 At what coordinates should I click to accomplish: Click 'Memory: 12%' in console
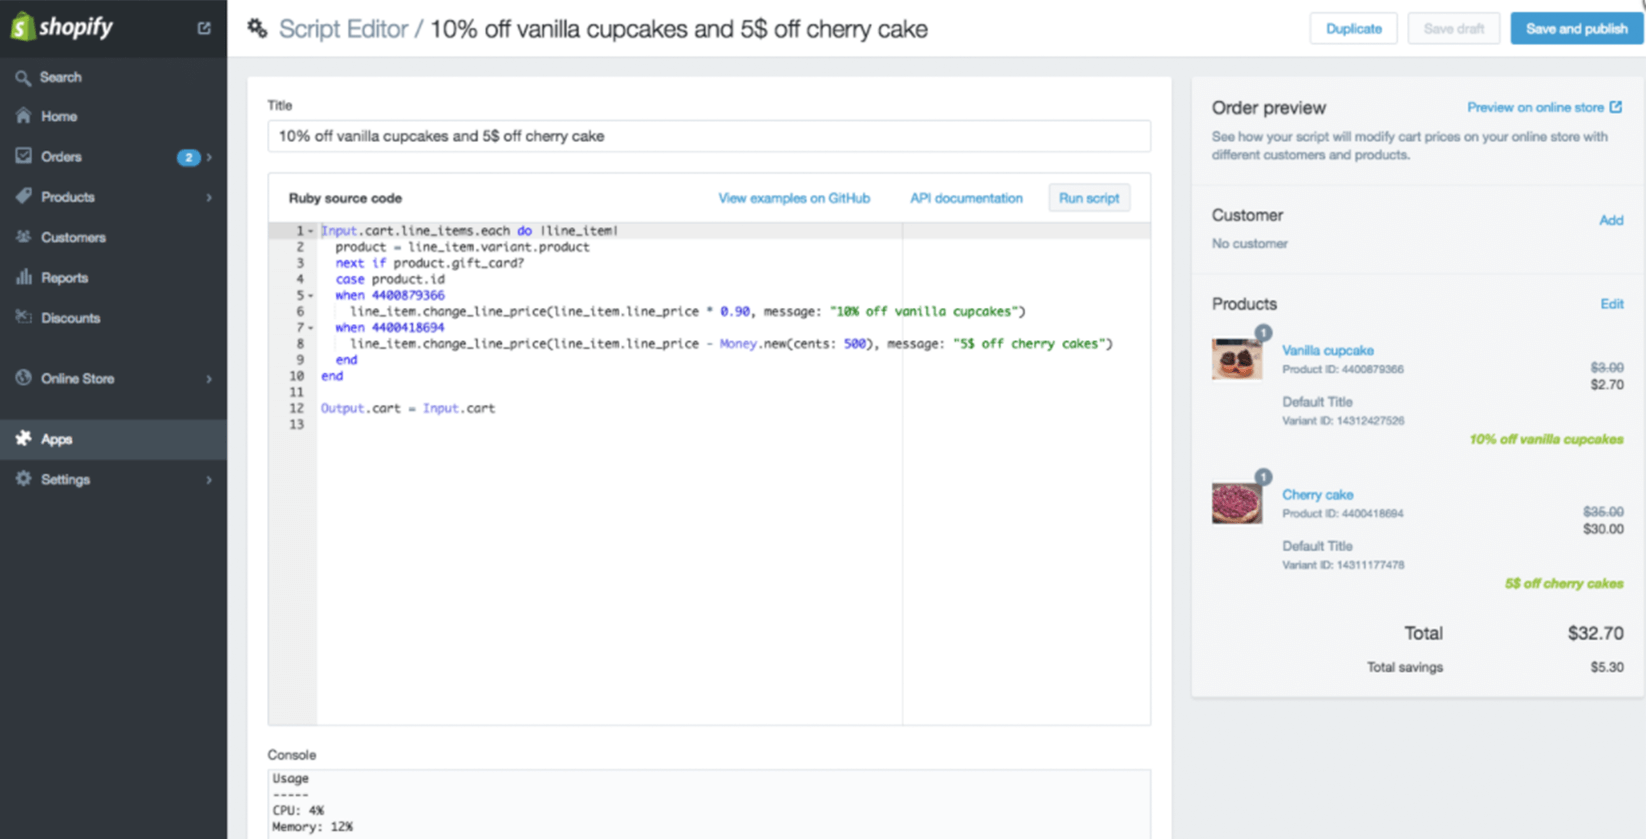tap(312, 827)
